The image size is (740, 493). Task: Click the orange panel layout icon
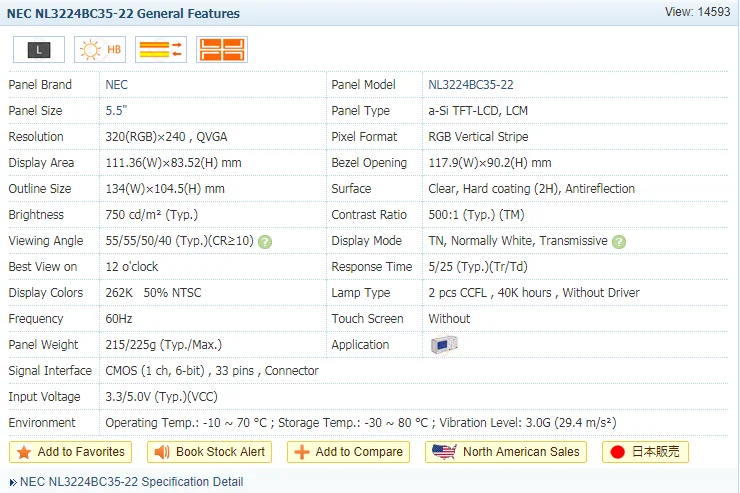pyautogui.click(x=222, y=50)
